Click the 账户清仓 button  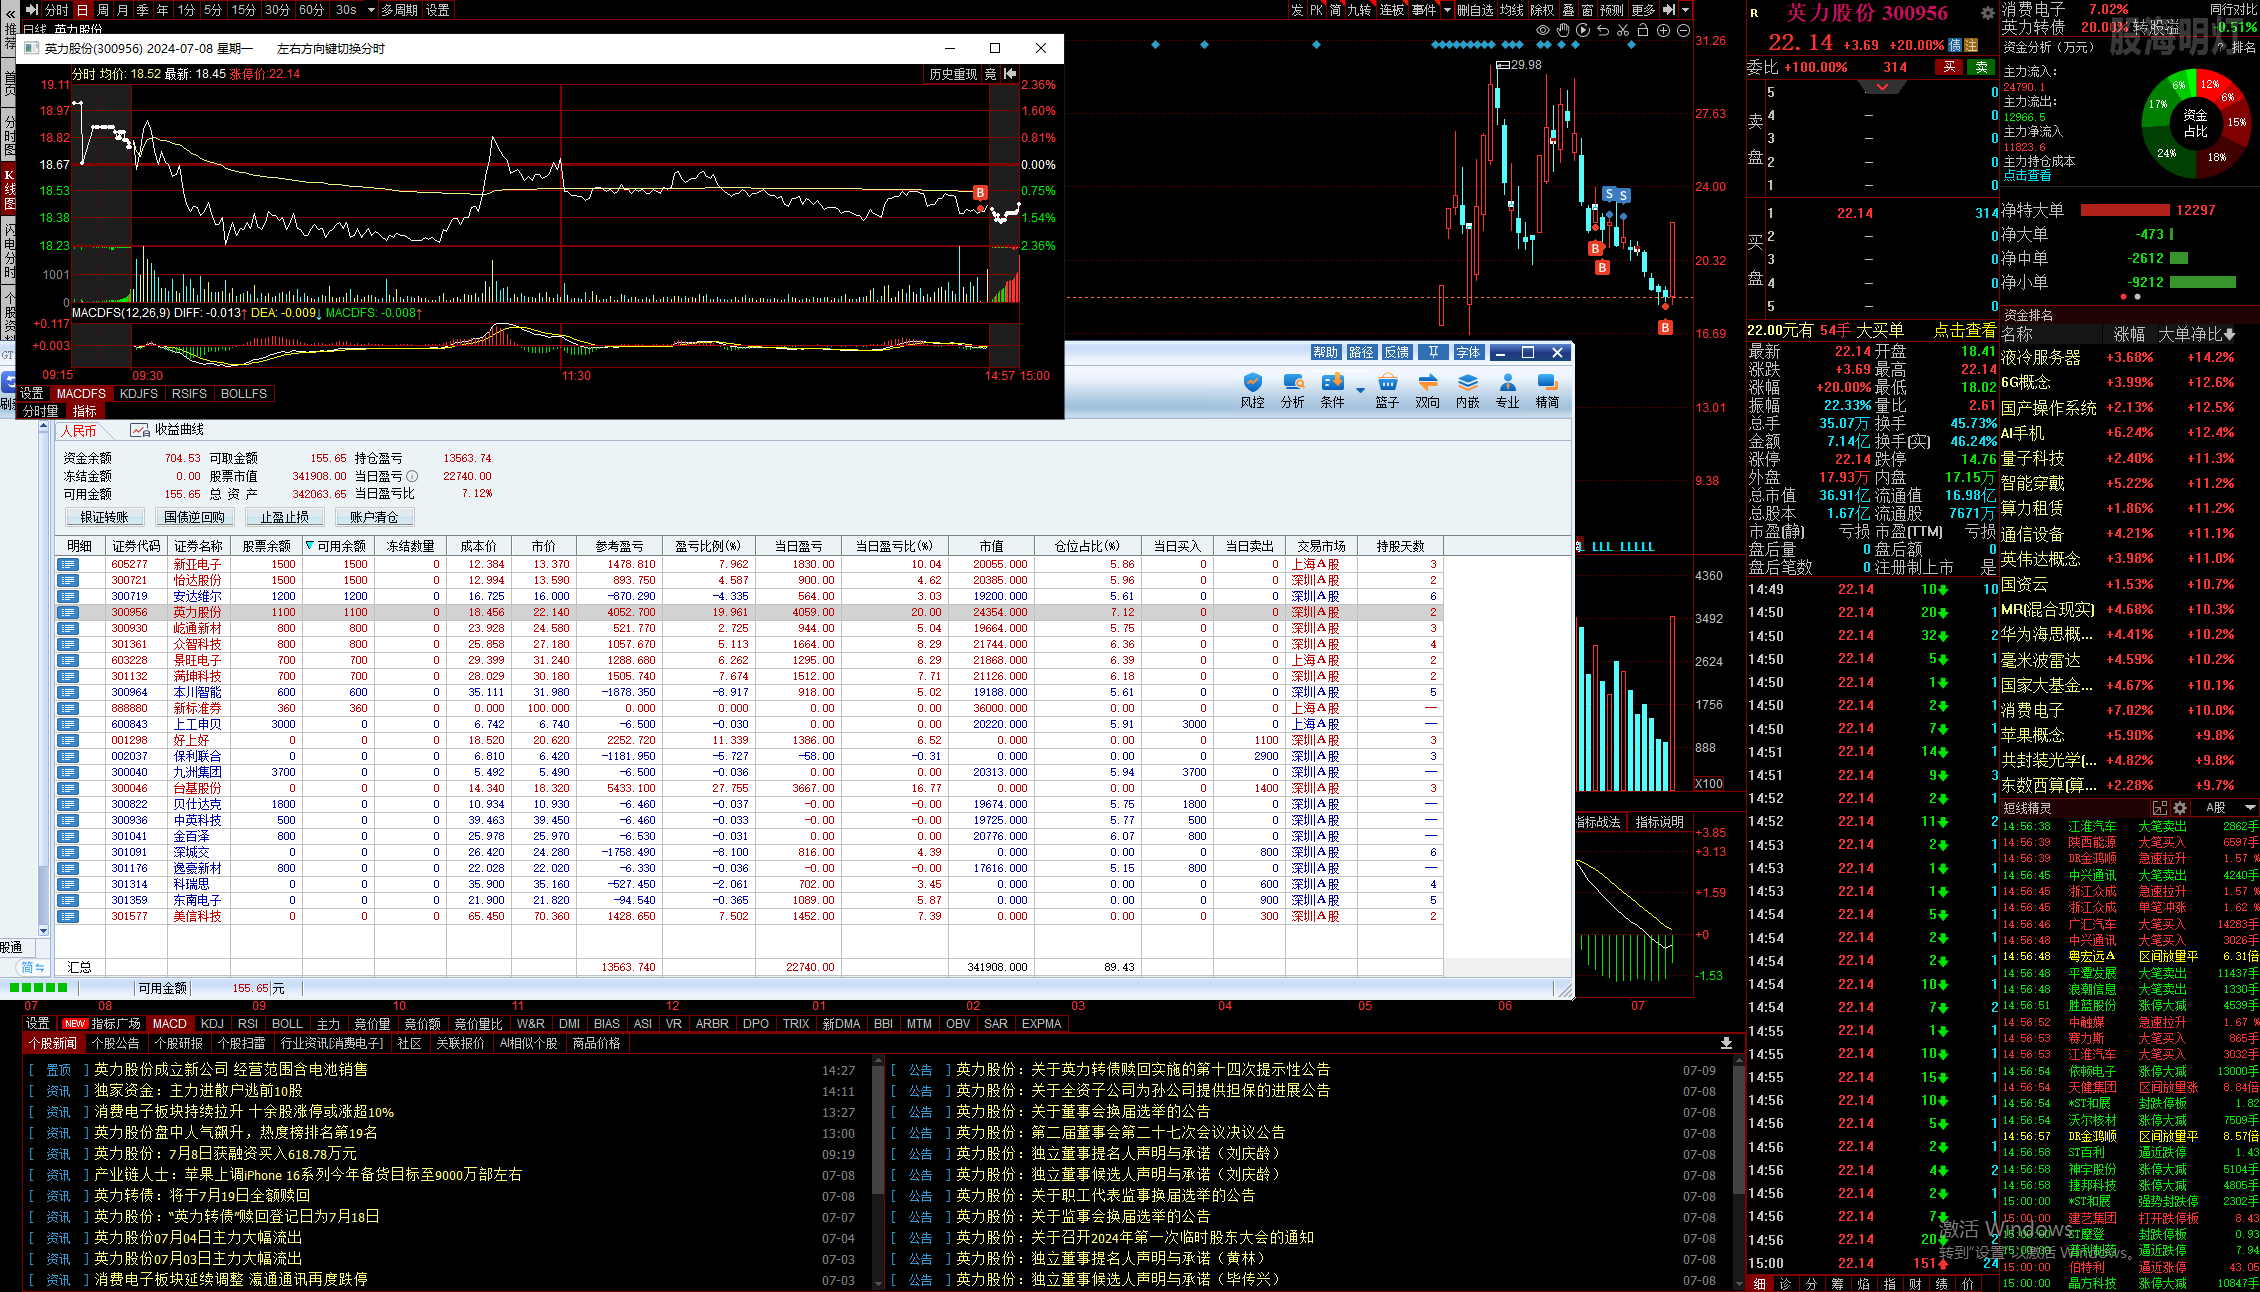point(374,517)
